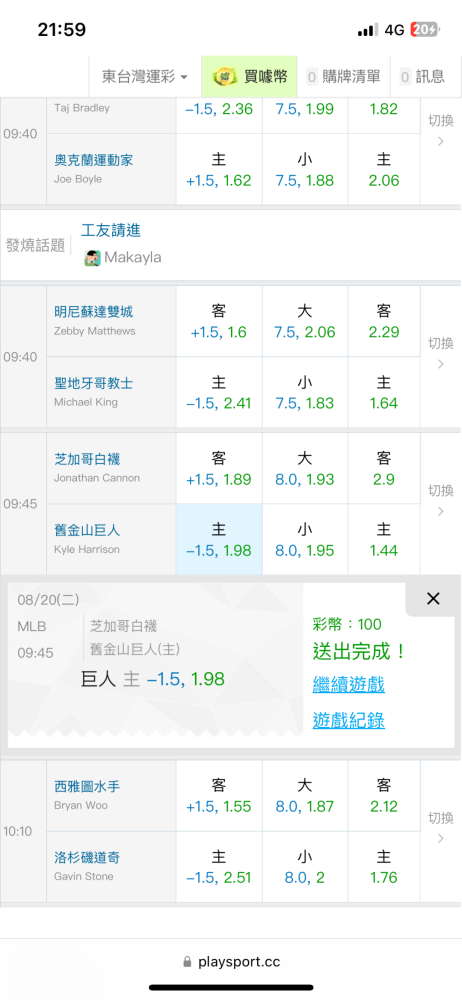Click the Kyle Harrison pitcher name
The height and width of the screenshot is (1000, 462).
(87, 549)
